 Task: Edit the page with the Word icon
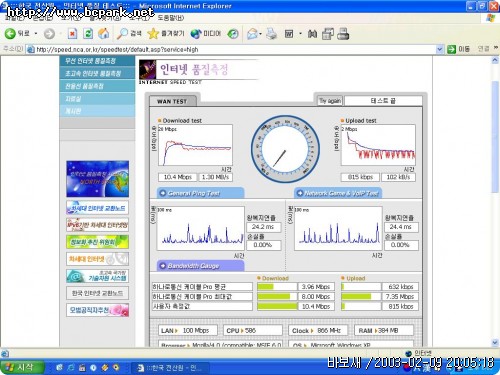point(289,34)
